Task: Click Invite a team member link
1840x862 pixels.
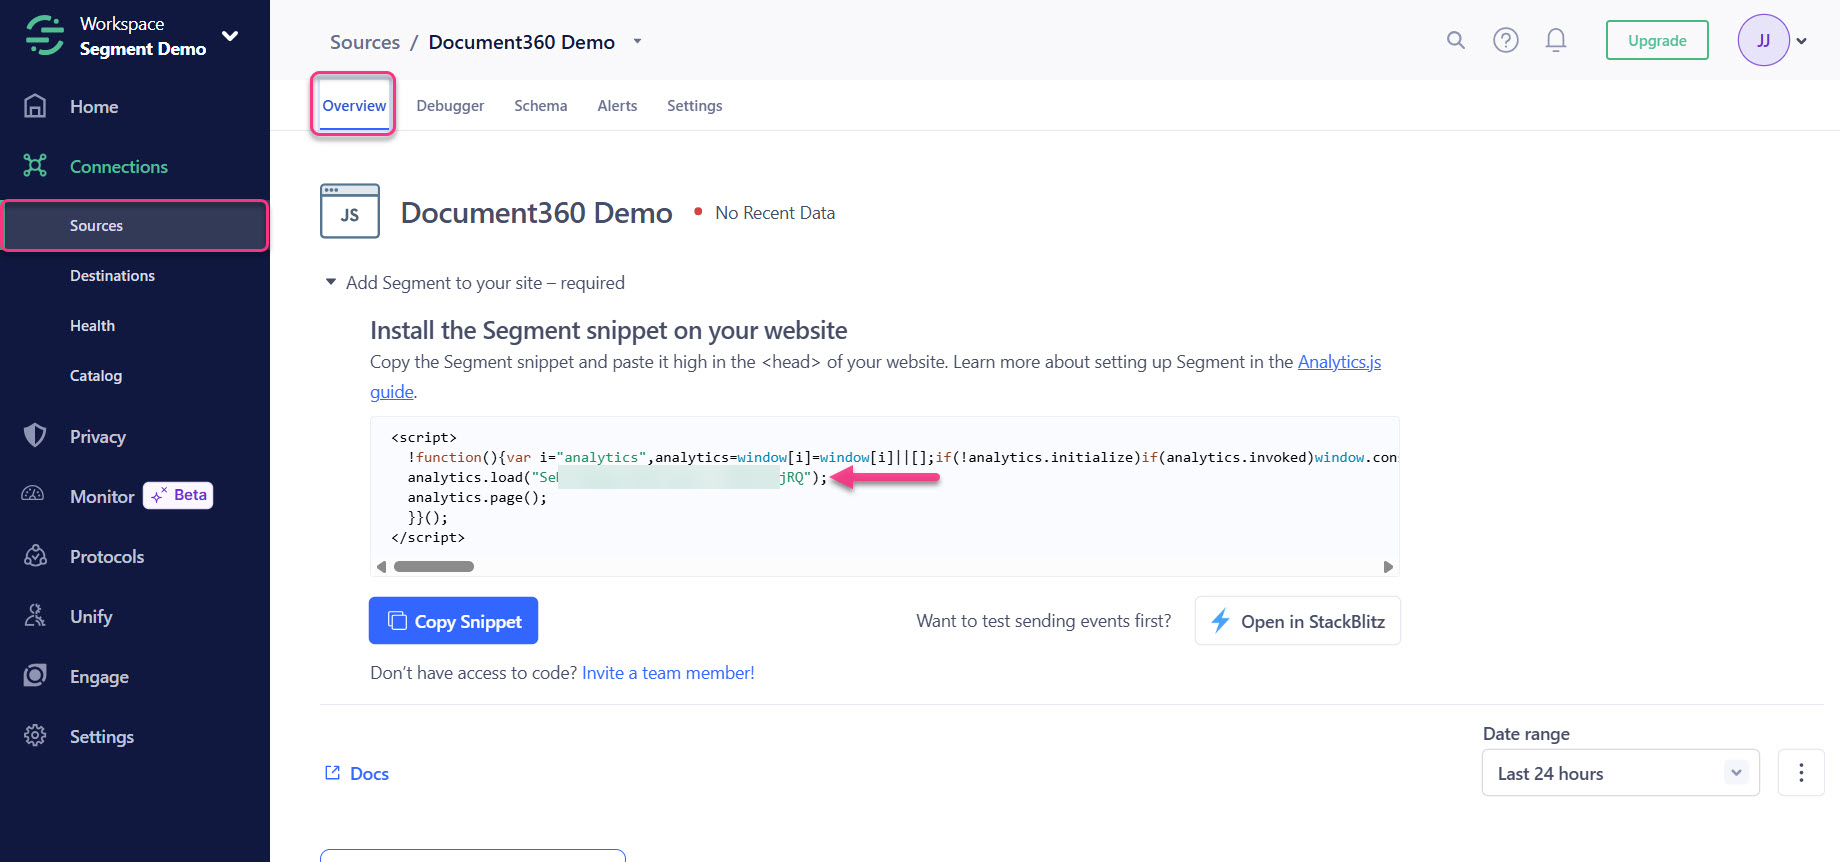Action: pyautogui.click(x=668, y=673)
